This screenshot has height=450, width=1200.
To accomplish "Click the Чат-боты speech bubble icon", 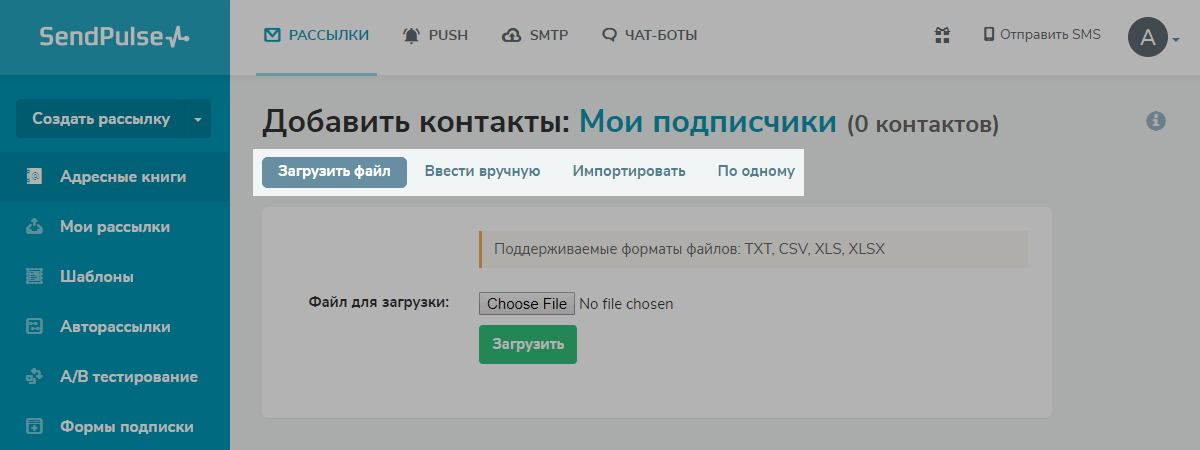I will point(610,35).
